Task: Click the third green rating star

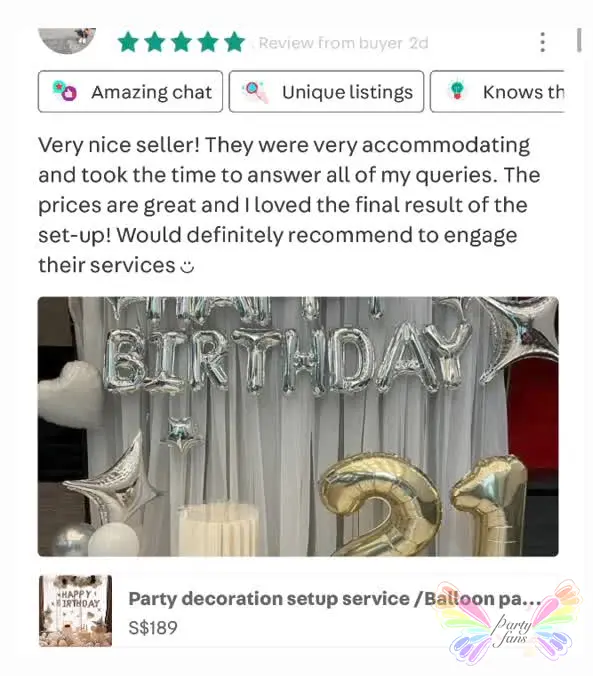Action: tap(181, 42)
